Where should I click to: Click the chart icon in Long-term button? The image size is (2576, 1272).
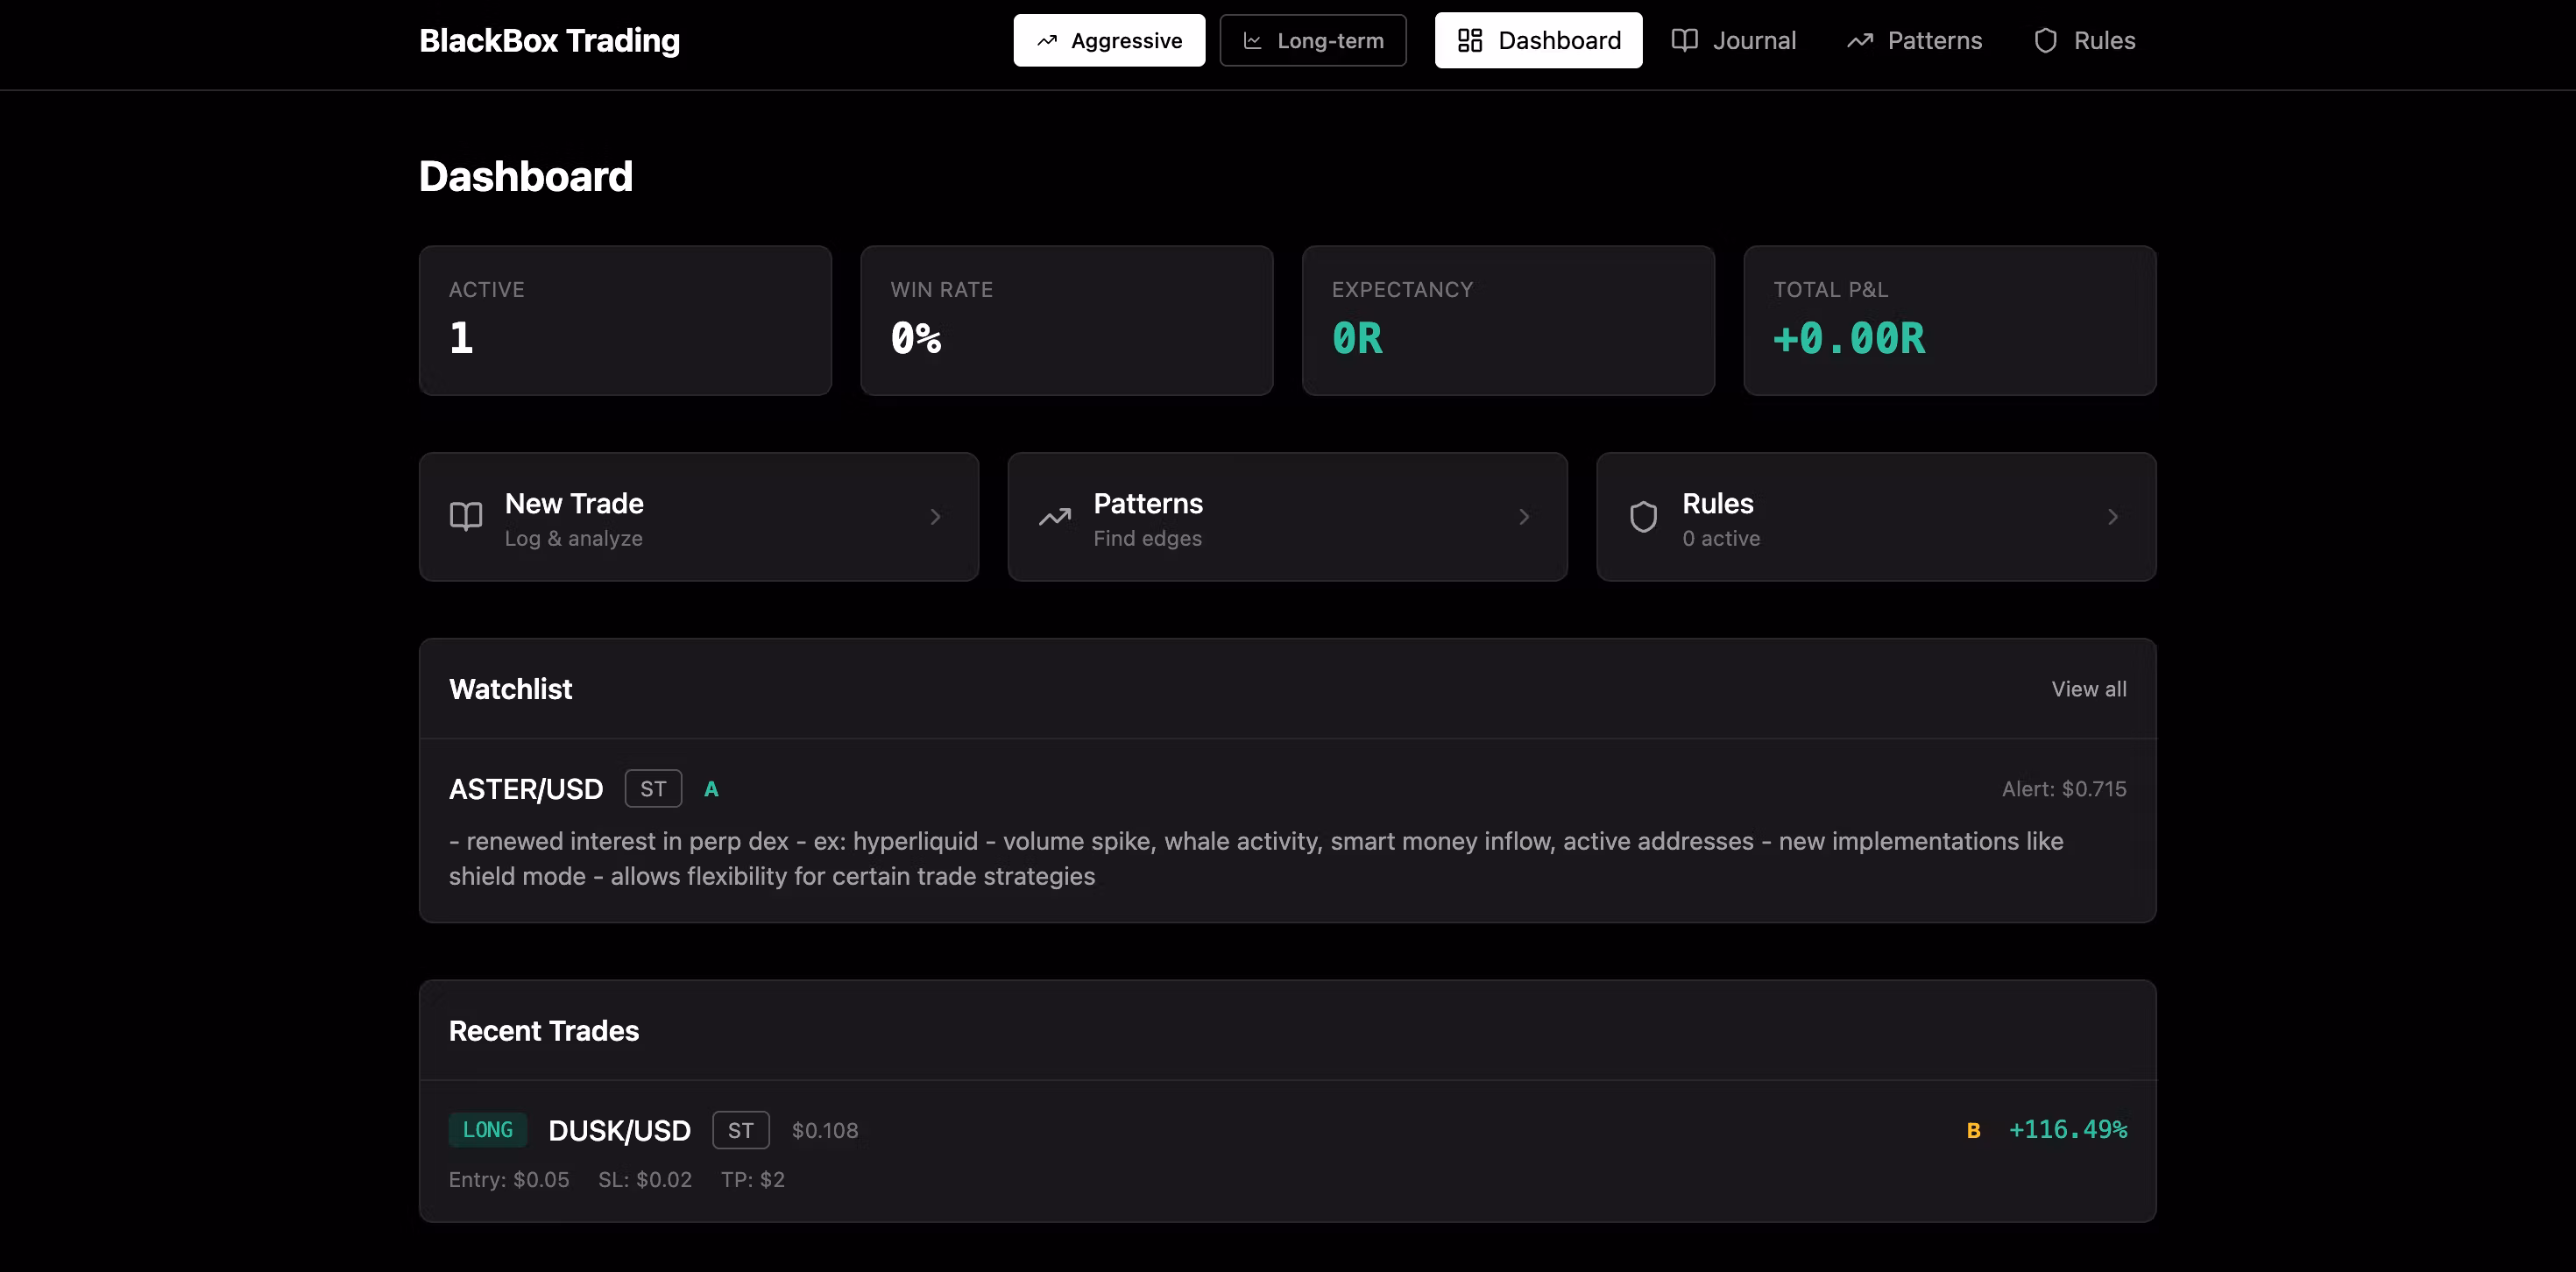1252,41
